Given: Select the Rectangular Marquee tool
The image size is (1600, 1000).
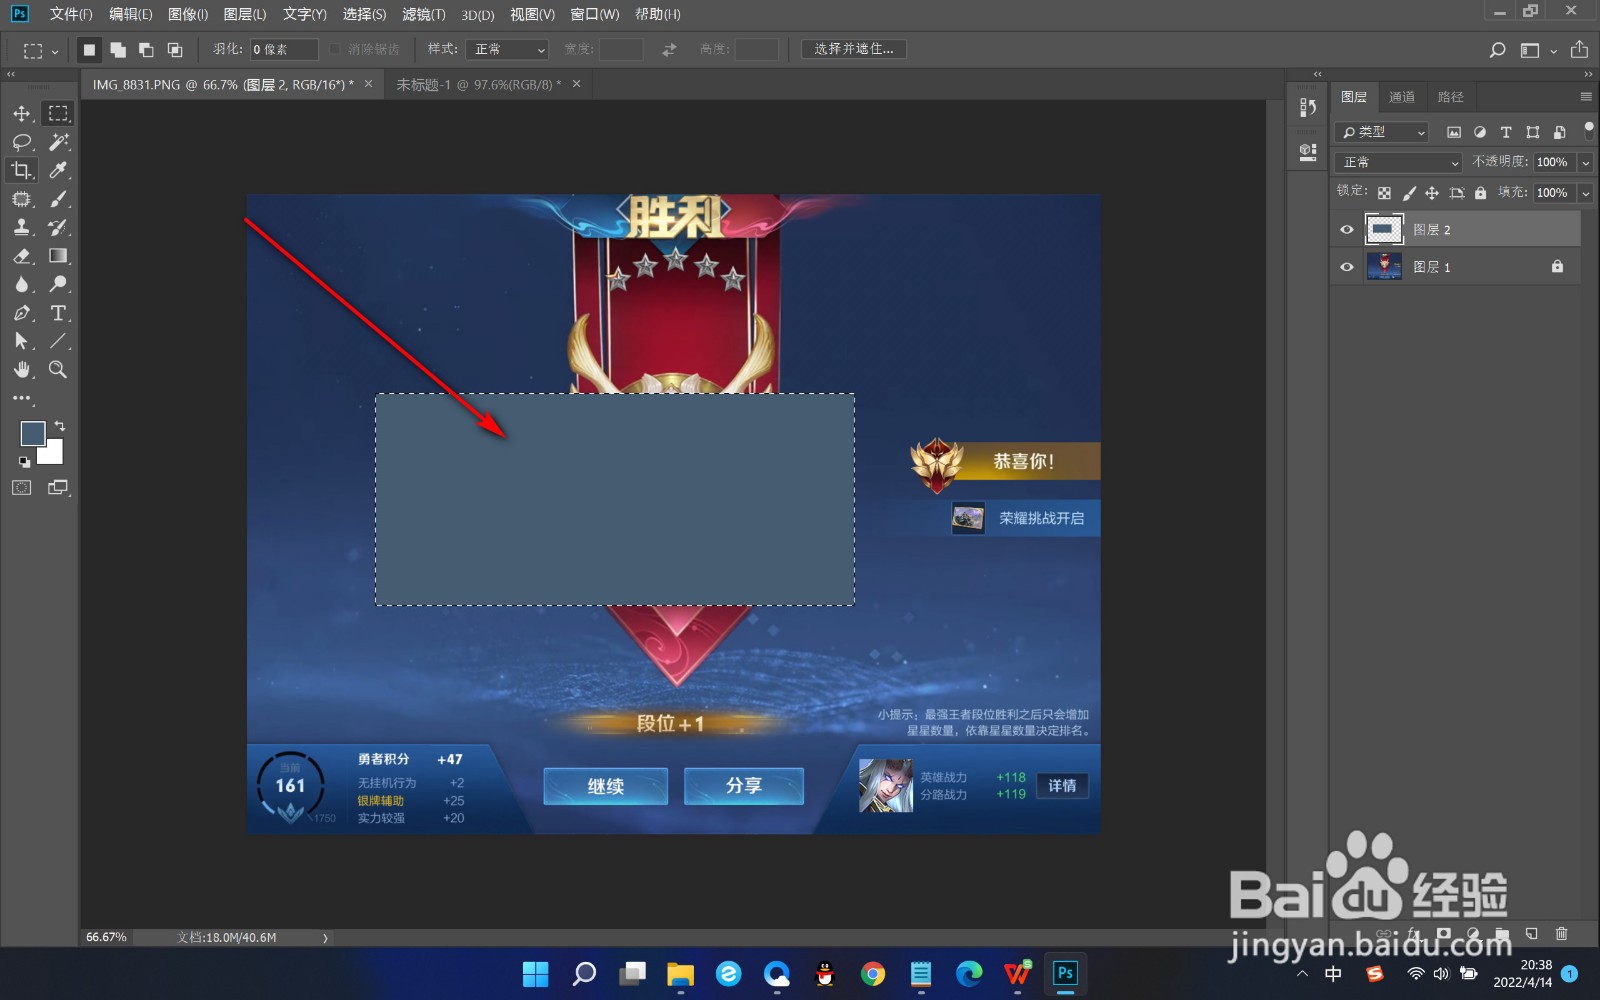Looking at the screenshot, I should click(x=59, y=113).
